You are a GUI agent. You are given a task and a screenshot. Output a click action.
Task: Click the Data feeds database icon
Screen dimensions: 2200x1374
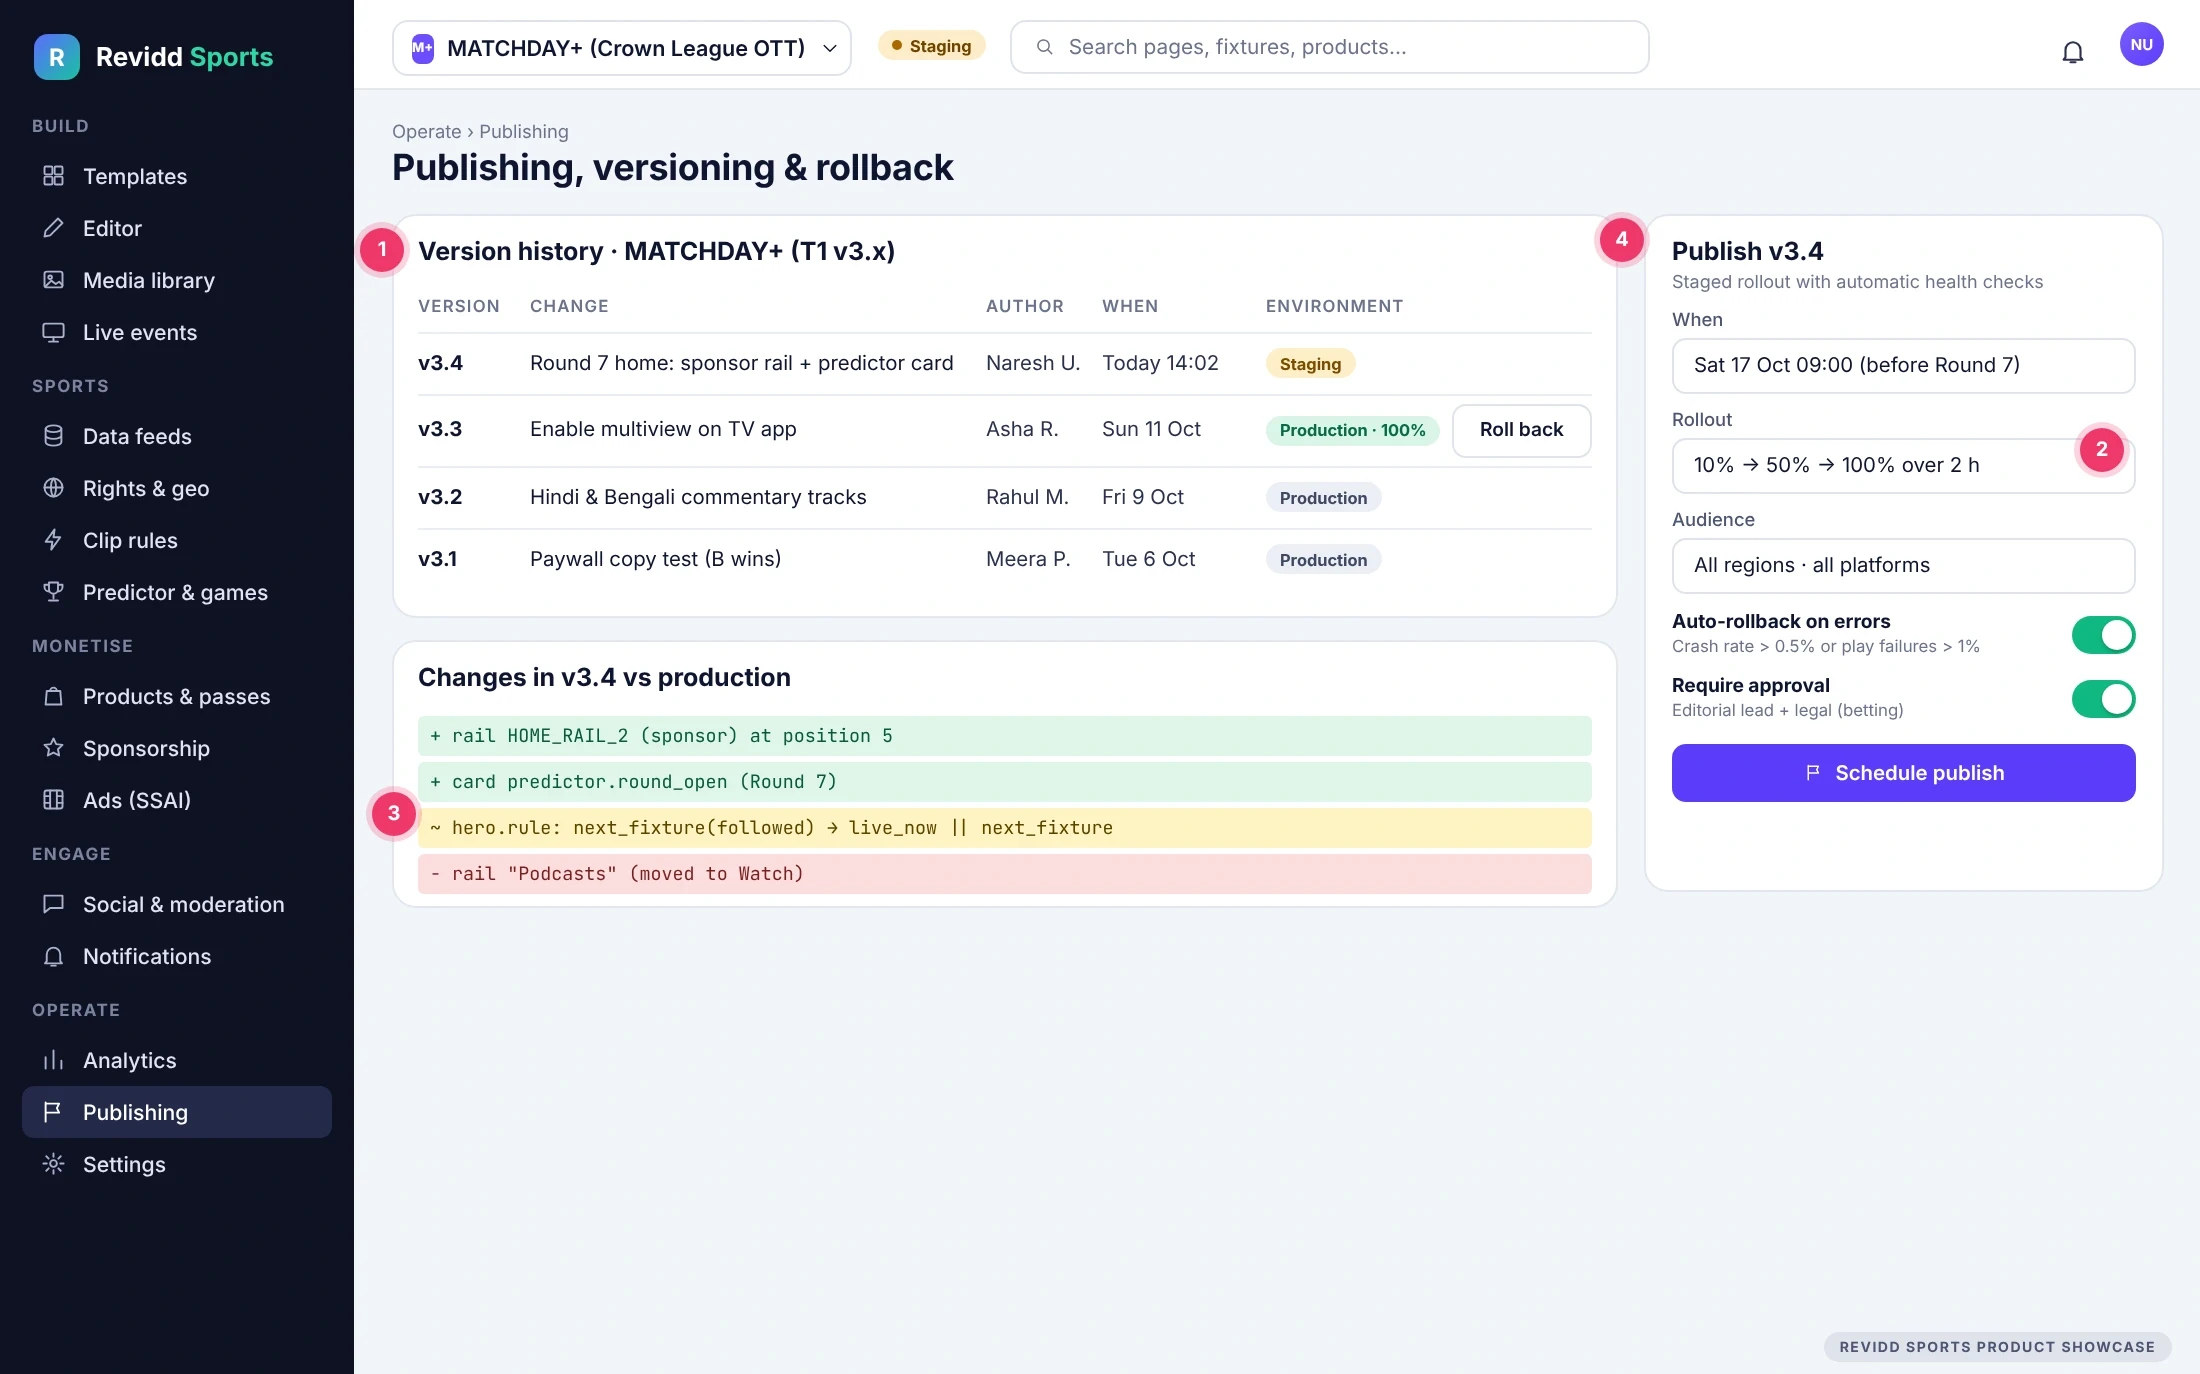click(53, 436)
